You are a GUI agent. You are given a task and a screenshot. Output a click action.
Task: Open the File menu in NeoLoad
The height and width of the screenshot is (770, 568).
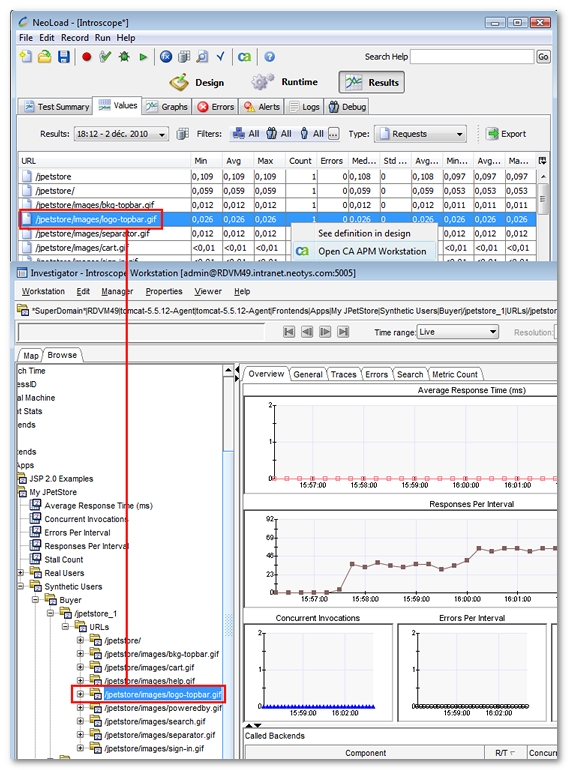coord(26,38)
